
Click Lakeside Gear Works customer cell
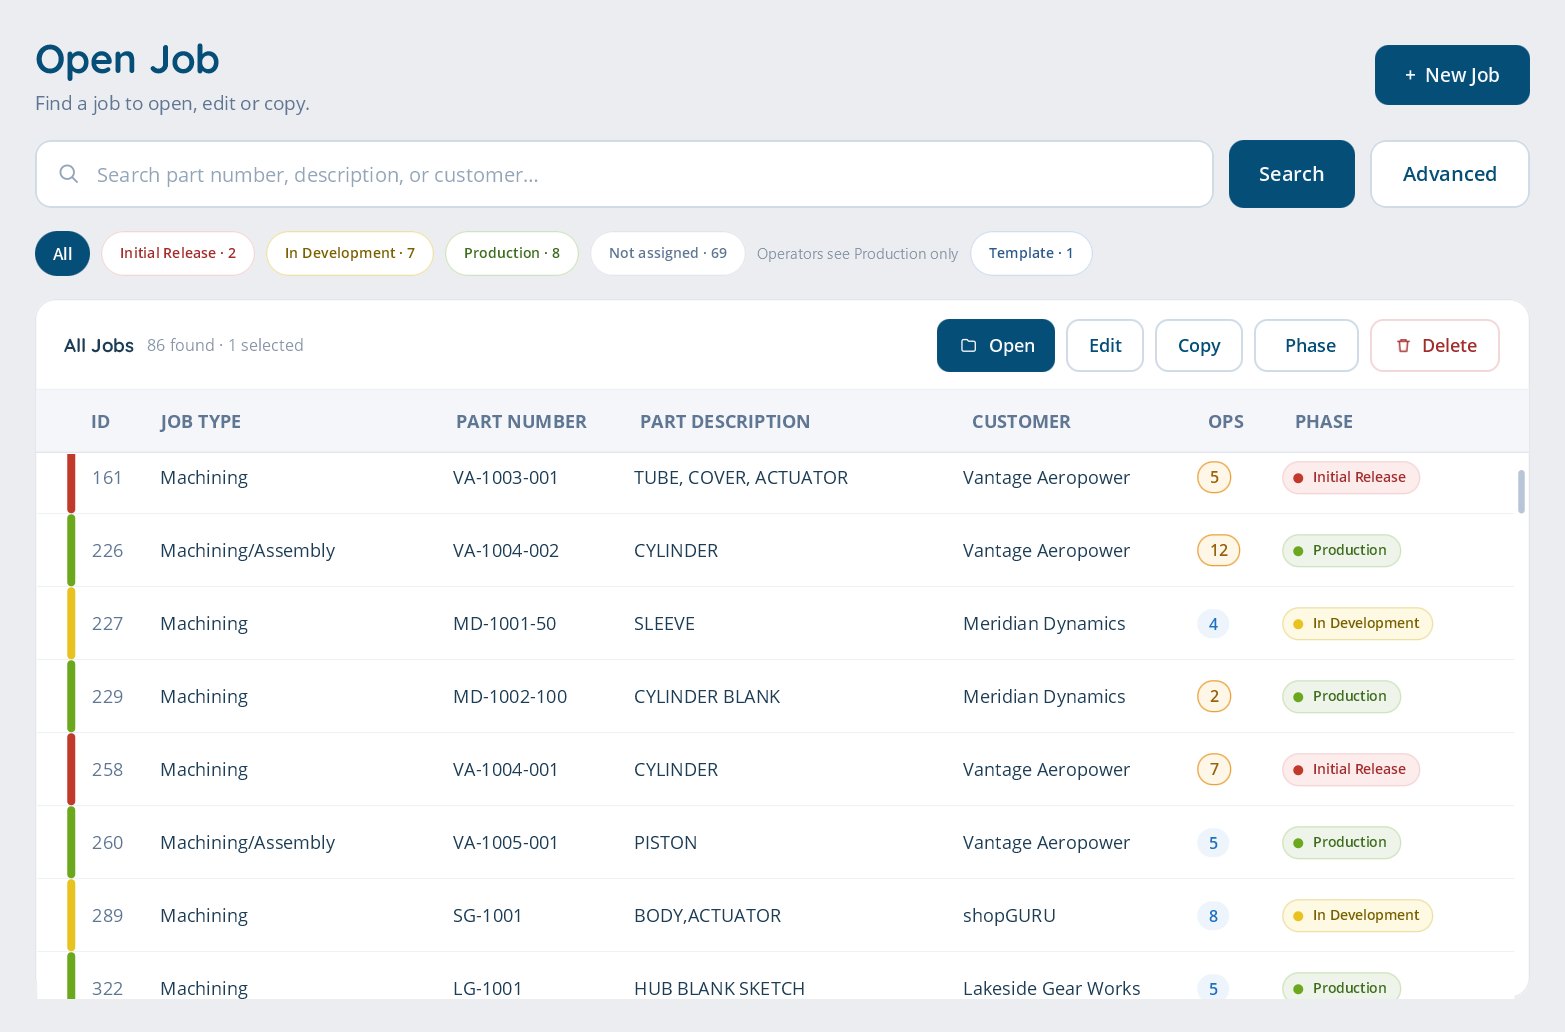click(1051, 989)
